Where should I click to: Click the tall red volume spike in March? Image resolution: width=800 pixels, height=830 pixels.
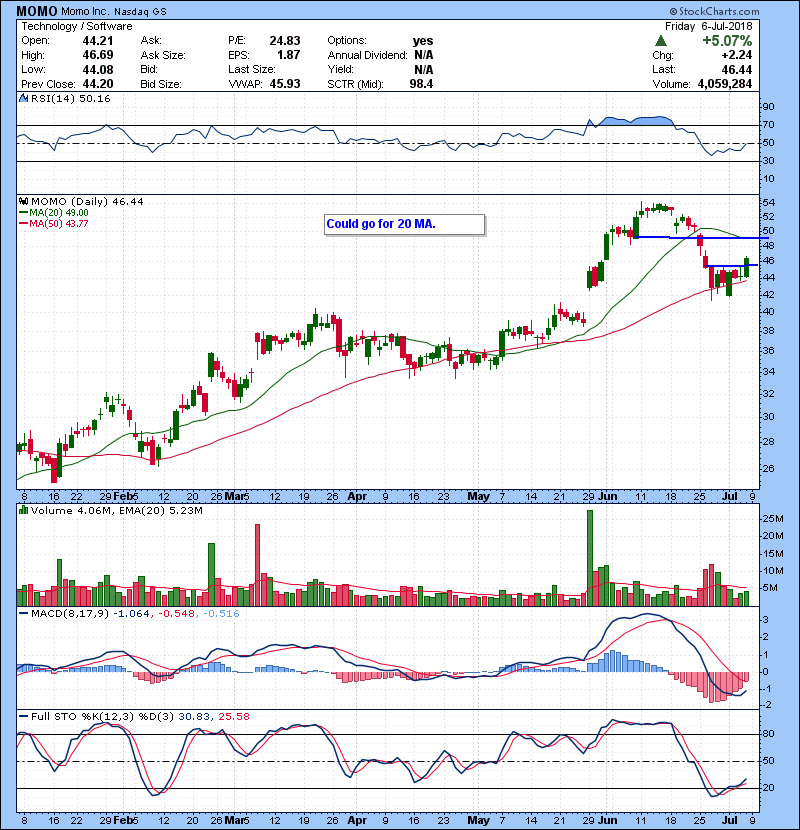point(258,565)
